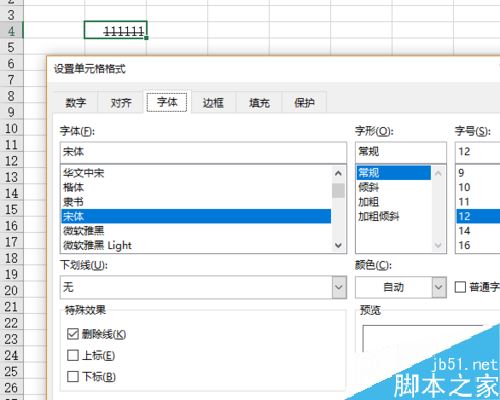500x400 pixels.
Task: Select font size 10 in the list
Action: click(x=478, y=187)
